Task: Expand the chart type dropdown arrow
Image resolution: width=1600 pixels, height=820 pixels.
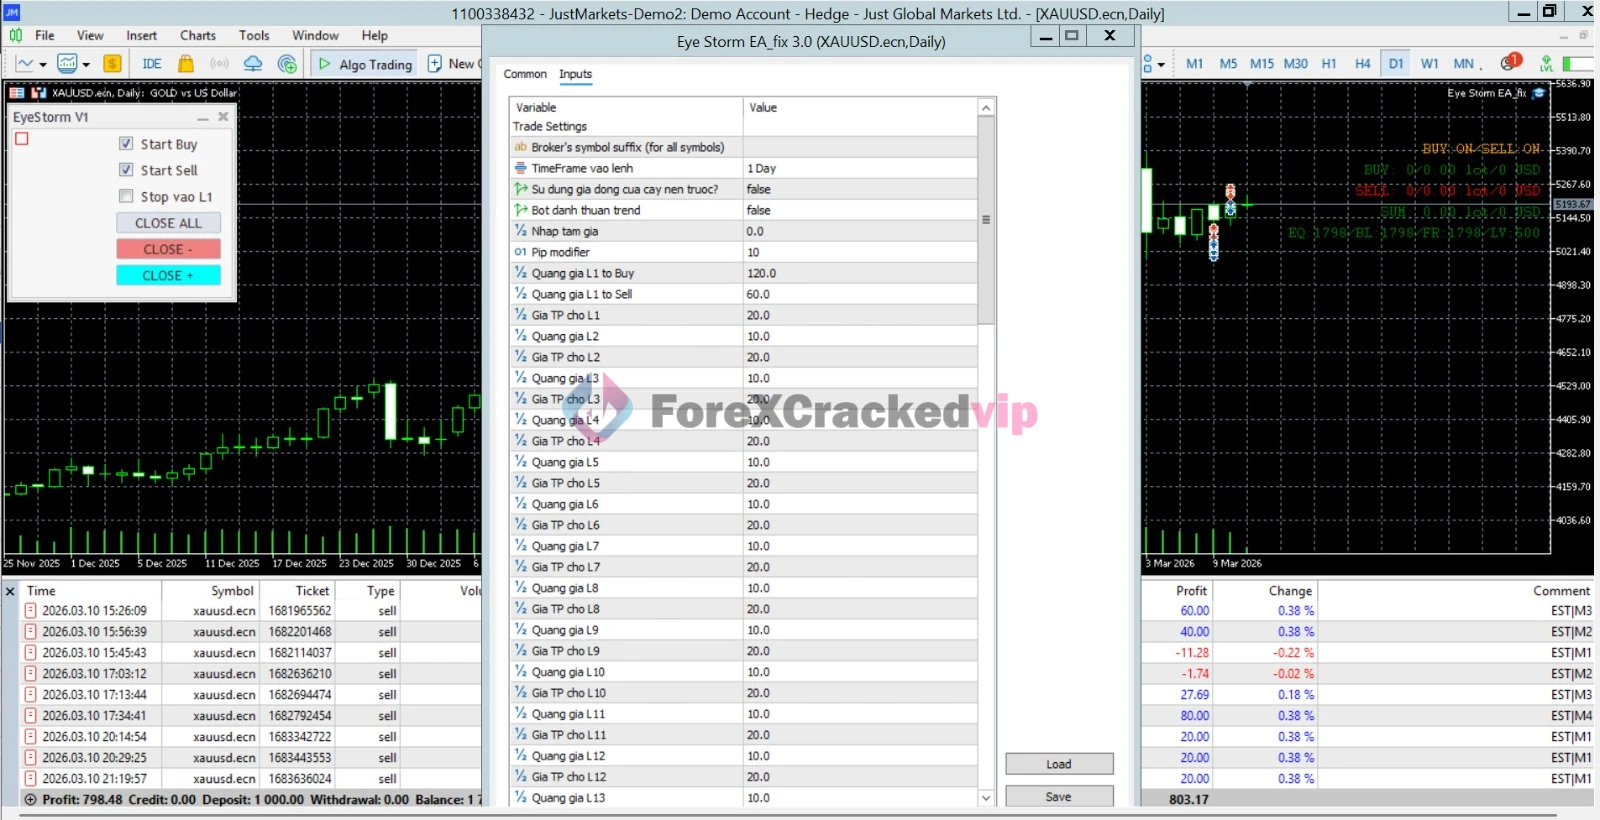Action: [x=43, y=65]
